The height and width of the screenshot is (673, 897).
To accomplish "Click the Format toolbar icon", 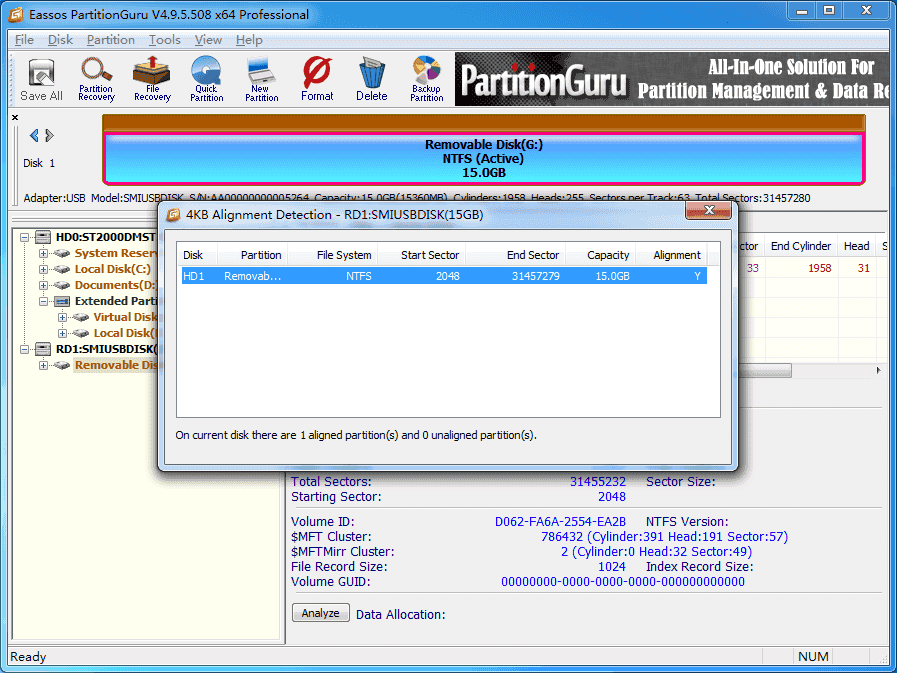I will tap(317, 80).
